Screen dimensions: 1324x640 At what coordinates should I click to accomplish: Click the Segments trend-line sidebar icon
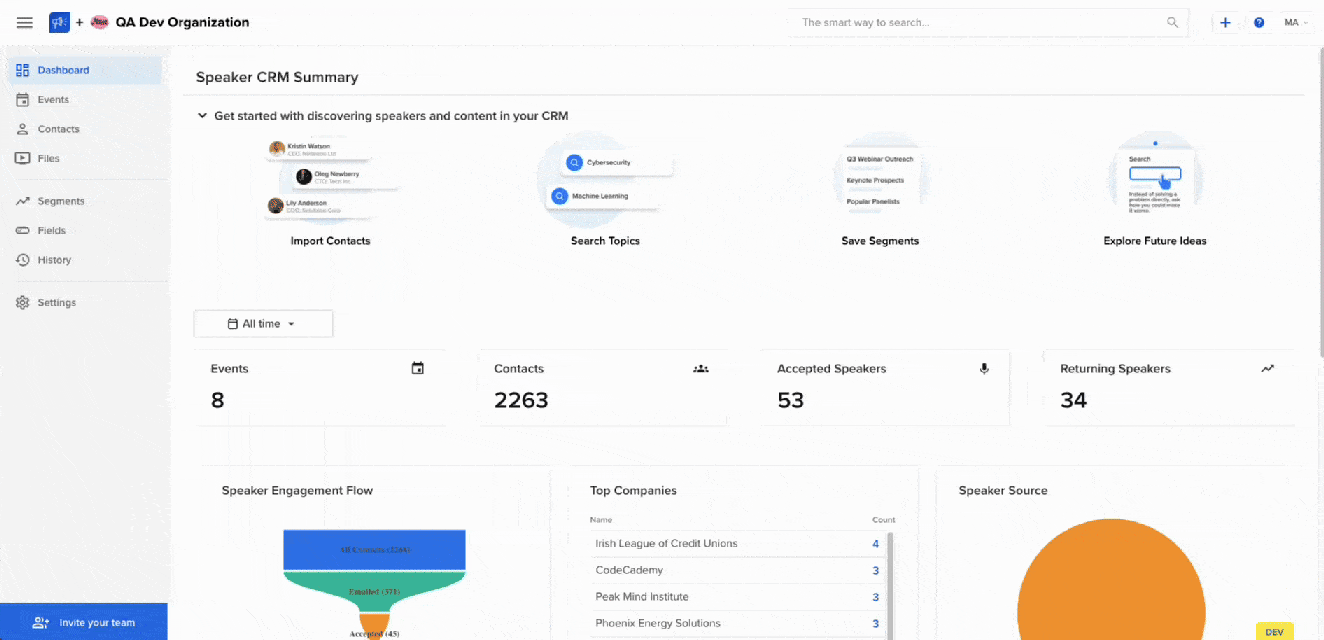click(x=22, y=201)
